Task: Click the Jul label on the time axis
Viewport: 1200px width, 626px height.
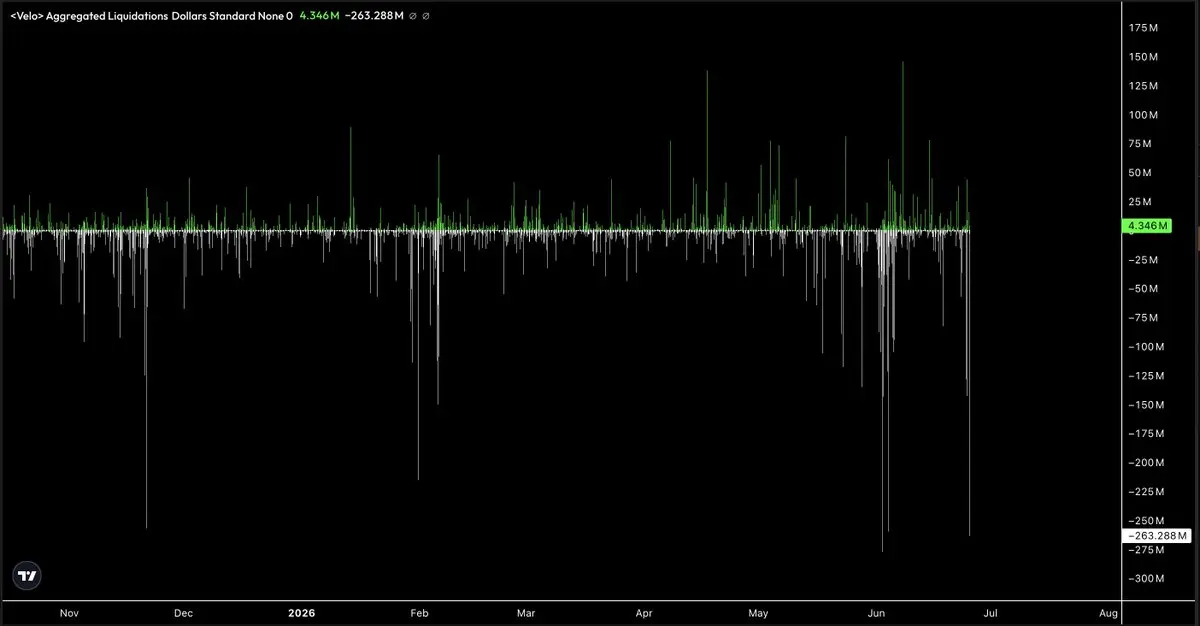Action: pyautogui.click(x=991, y=612)
